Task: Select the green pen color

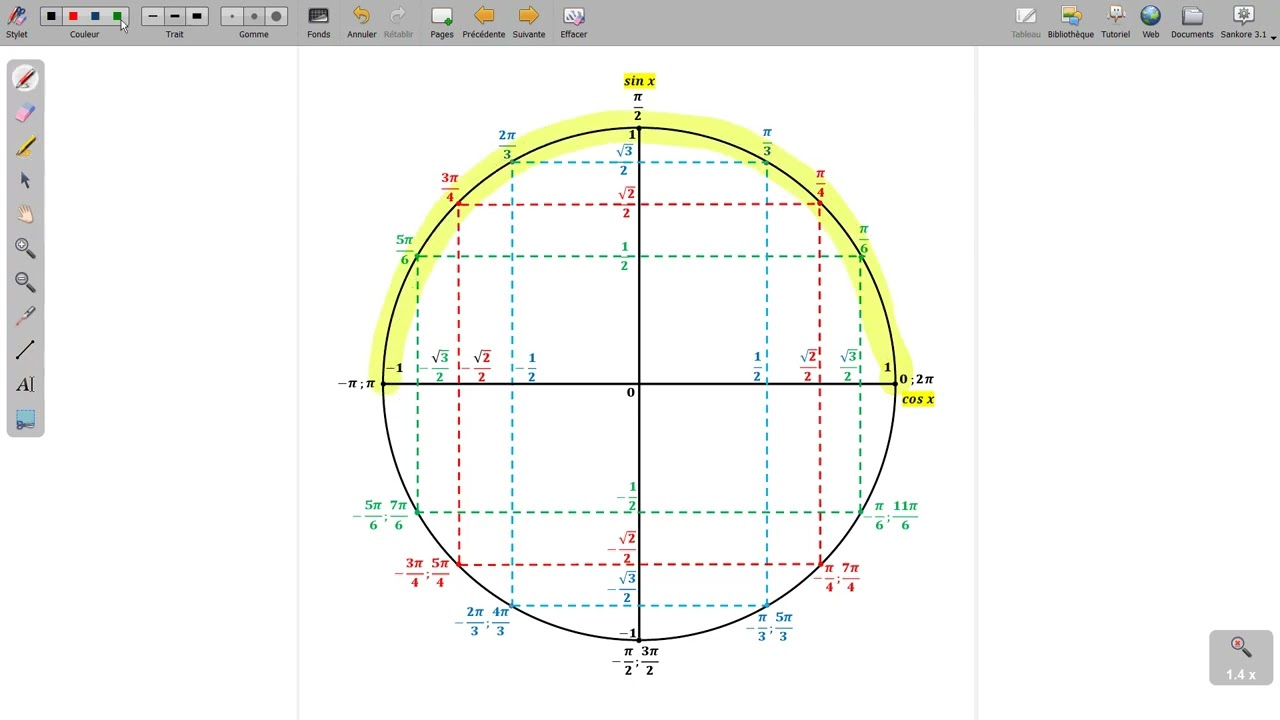Action: tap(117, 16)
